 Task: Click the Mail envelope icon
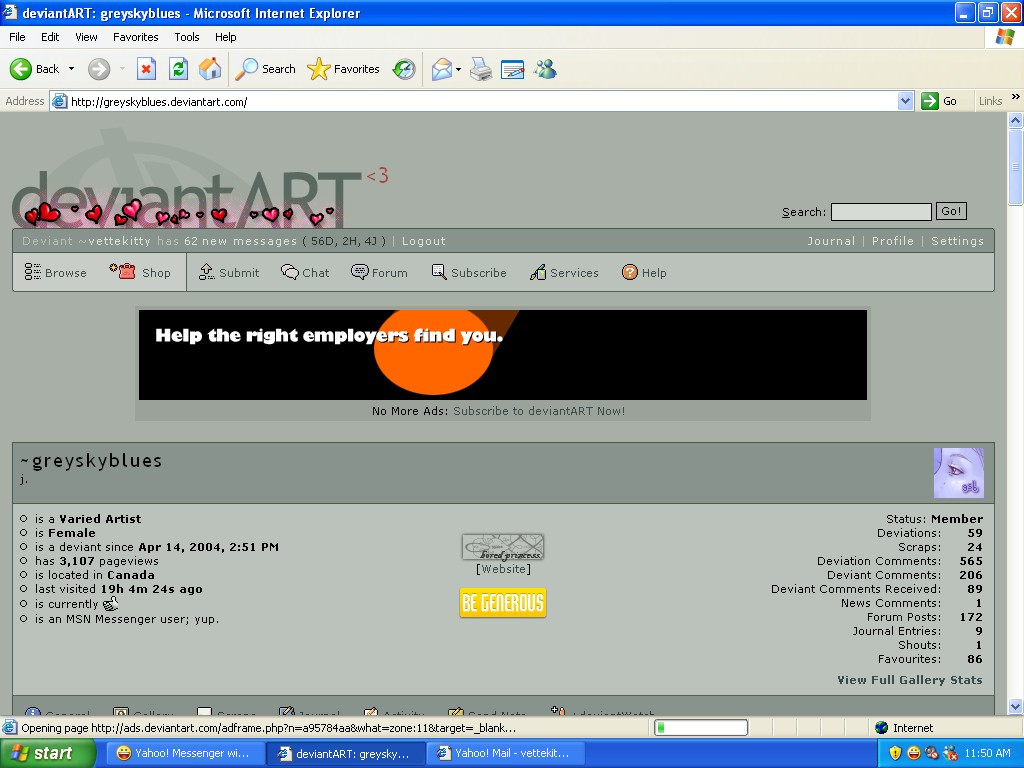coord(442,69)
